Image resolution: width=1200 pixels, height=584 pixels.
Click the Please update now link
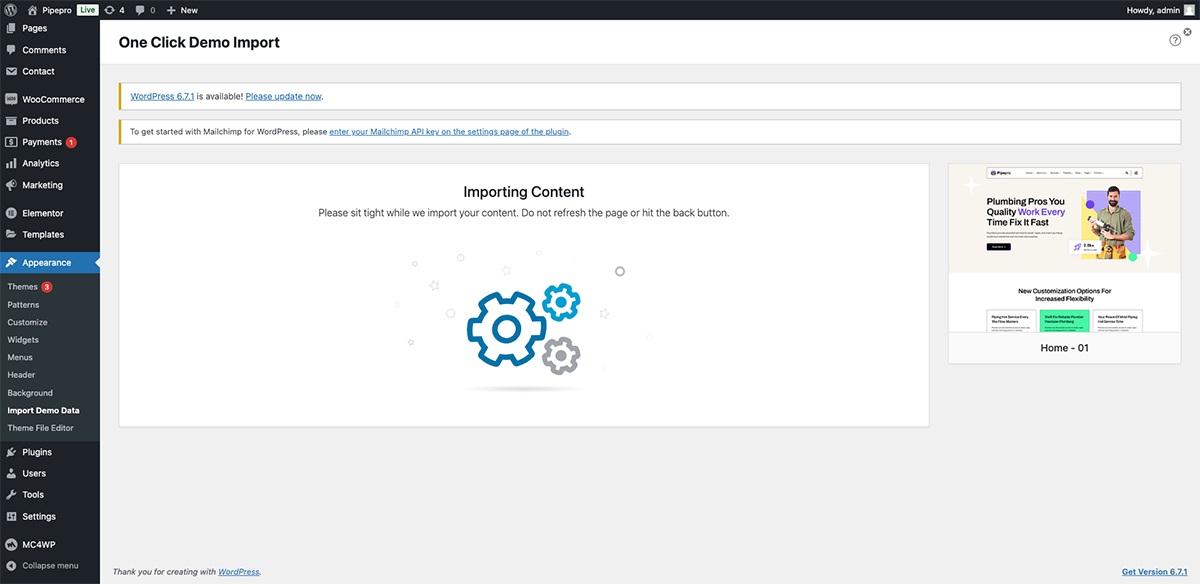[284, 97]
